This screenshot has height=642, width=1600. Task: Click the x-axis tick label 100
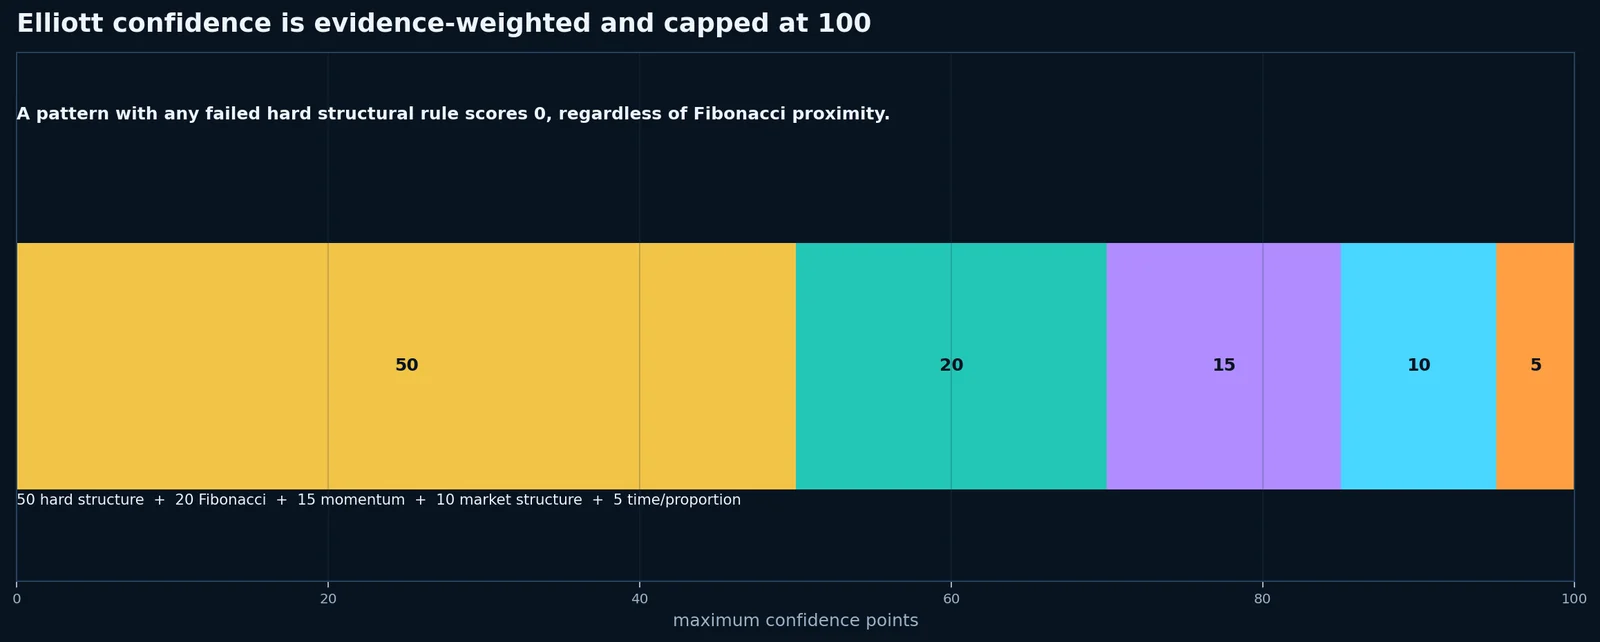[1574, 599]
